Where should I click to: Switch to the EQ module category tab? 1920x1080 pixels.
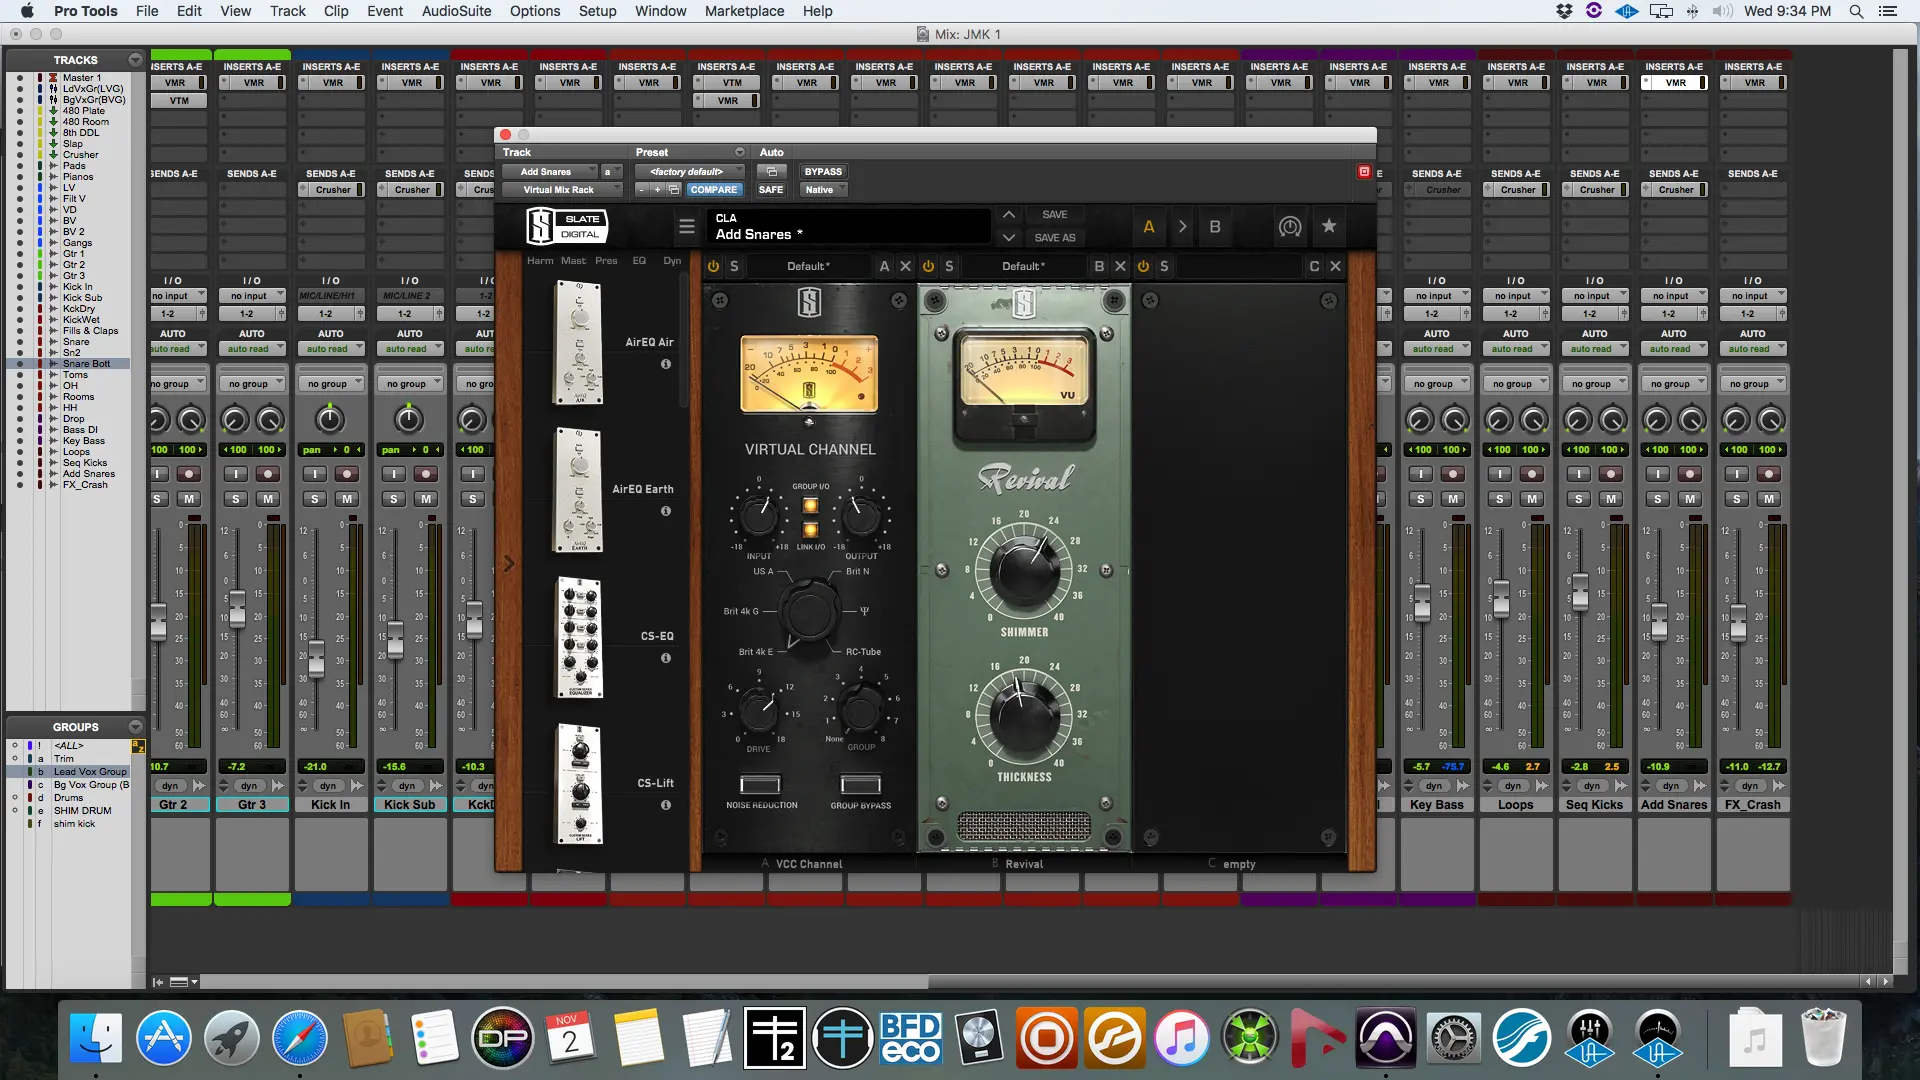pos(639,261)
